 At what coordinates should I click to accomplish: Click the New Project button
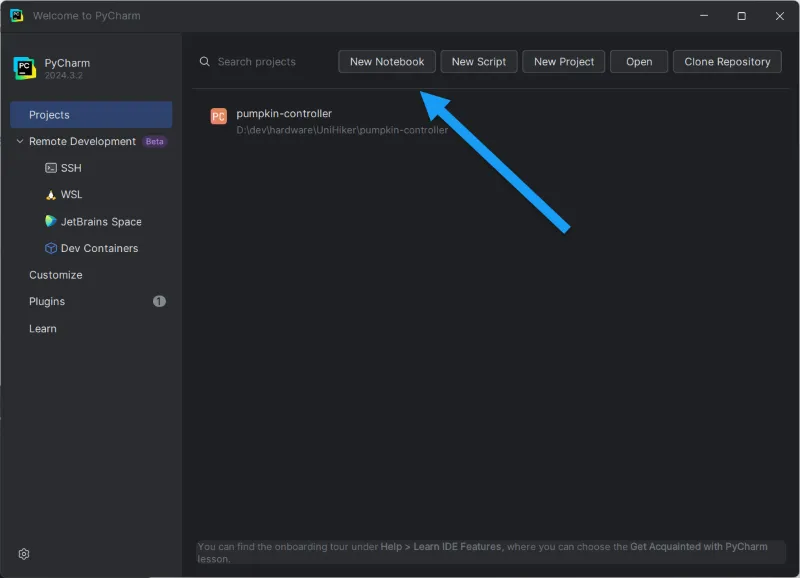click(564, 62)
